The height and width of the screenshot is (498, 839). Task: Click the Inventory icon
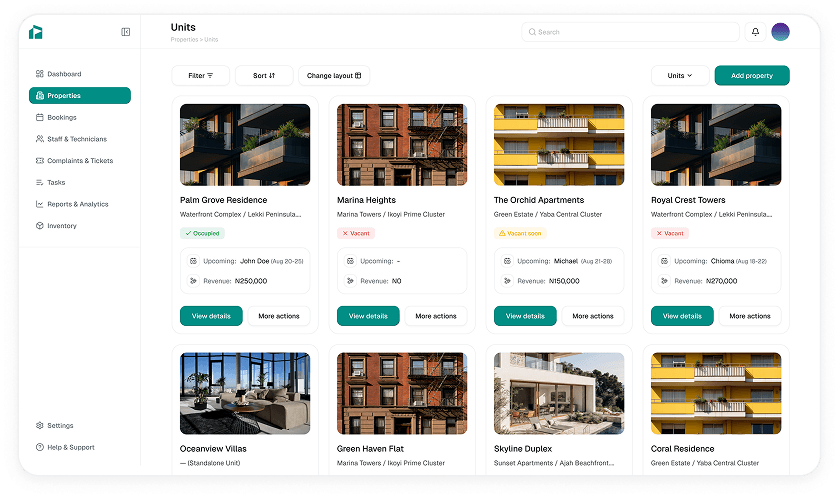(40, 226)
